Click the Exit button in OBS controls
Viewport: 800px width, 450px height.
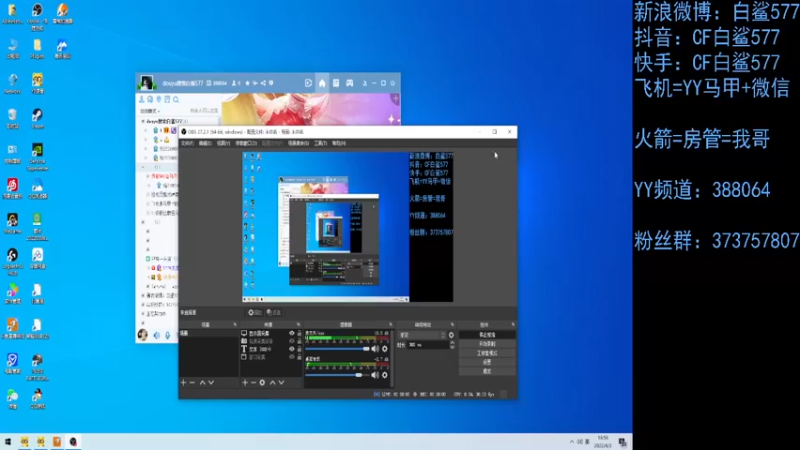[487, 371]
